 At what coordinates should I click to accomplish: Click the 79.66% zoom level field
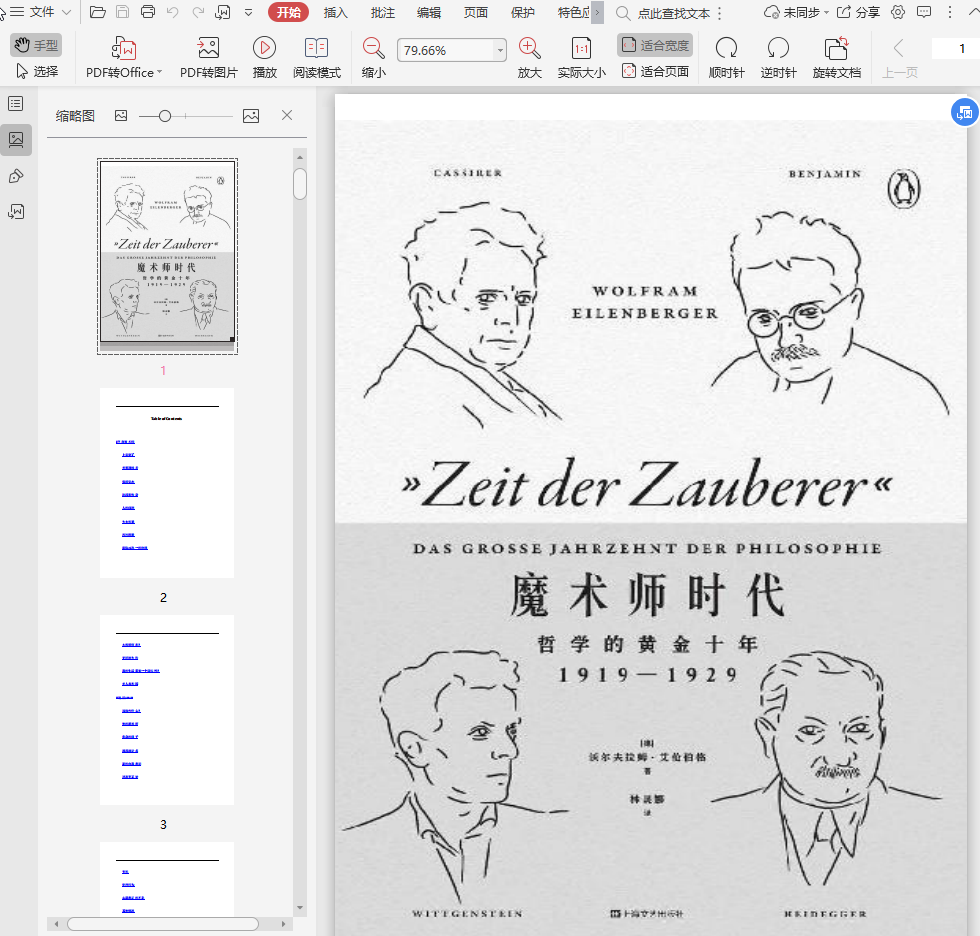coord(446,50)
